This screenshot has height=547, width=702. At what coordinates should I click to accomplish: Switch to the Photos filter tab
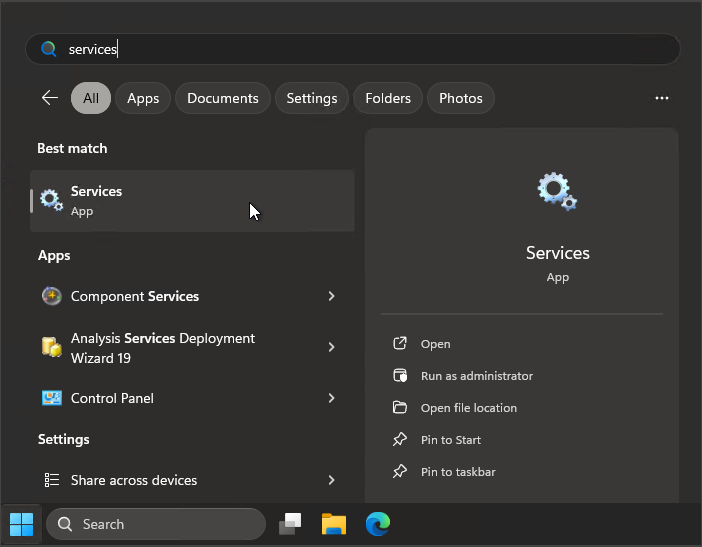461,98
